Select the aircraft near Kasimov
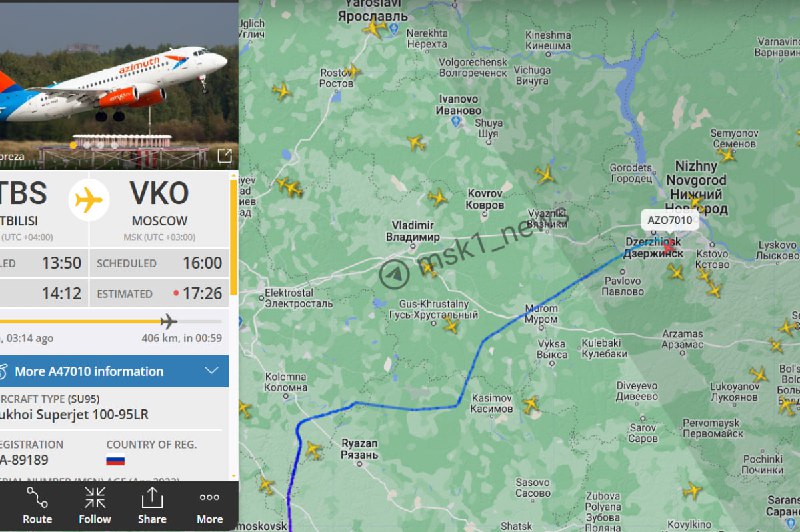Screen dimensions: 800x532 point(531,404)
